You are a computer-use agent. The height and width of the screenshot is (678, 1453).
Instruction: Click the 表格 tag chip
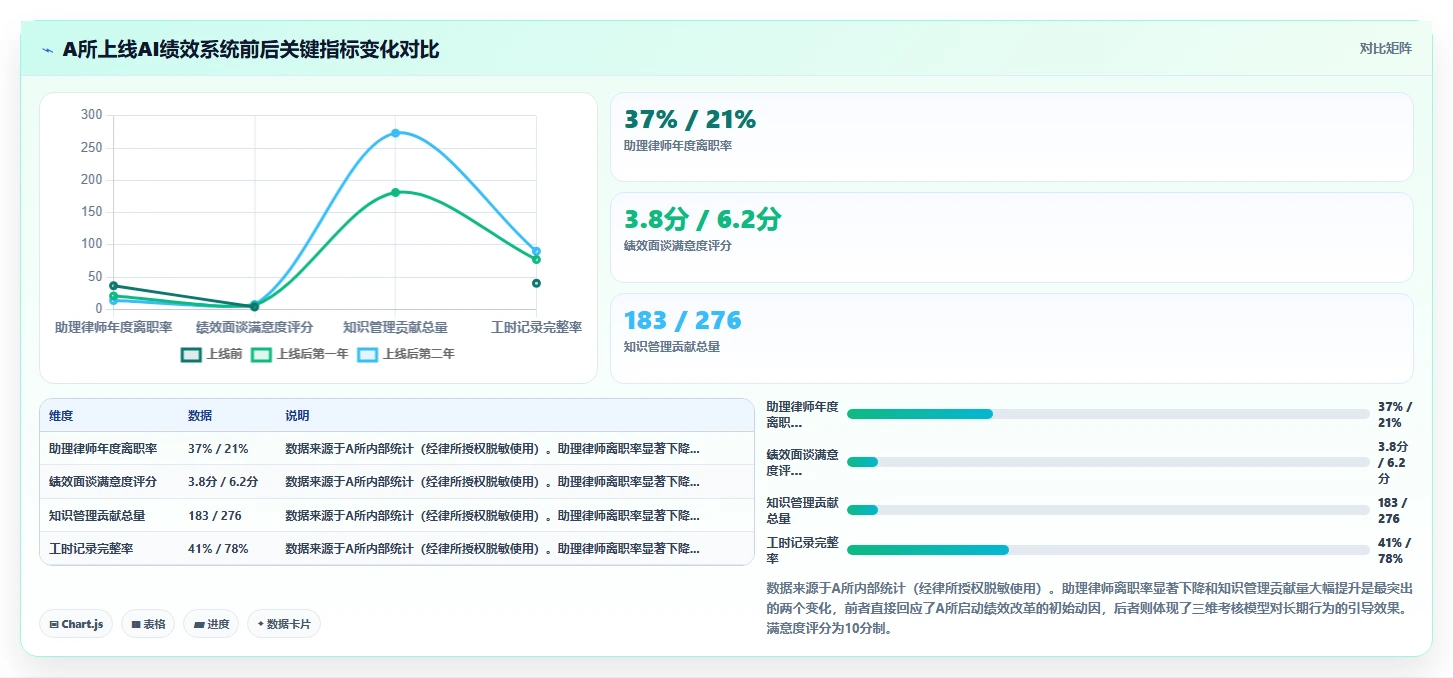click(x=148, y=624)
